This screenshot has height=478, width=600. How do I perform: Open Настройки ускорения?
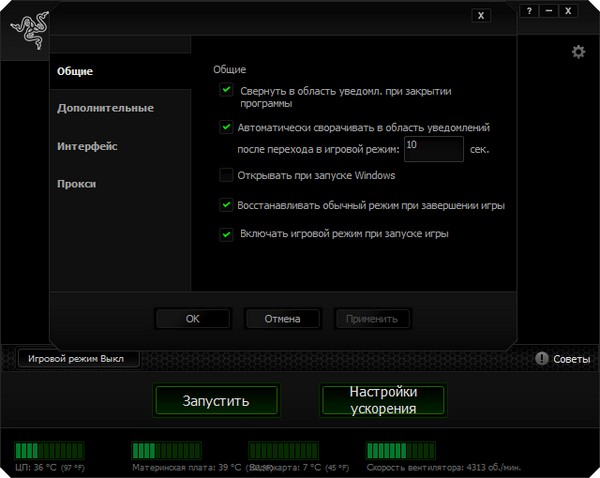[x=383, y=400]
